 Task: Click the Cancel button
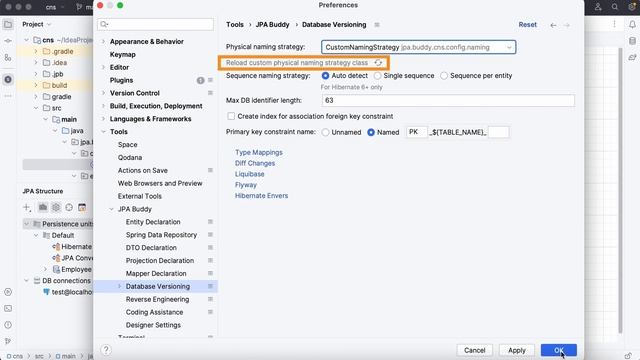click(x=474, y=350)
